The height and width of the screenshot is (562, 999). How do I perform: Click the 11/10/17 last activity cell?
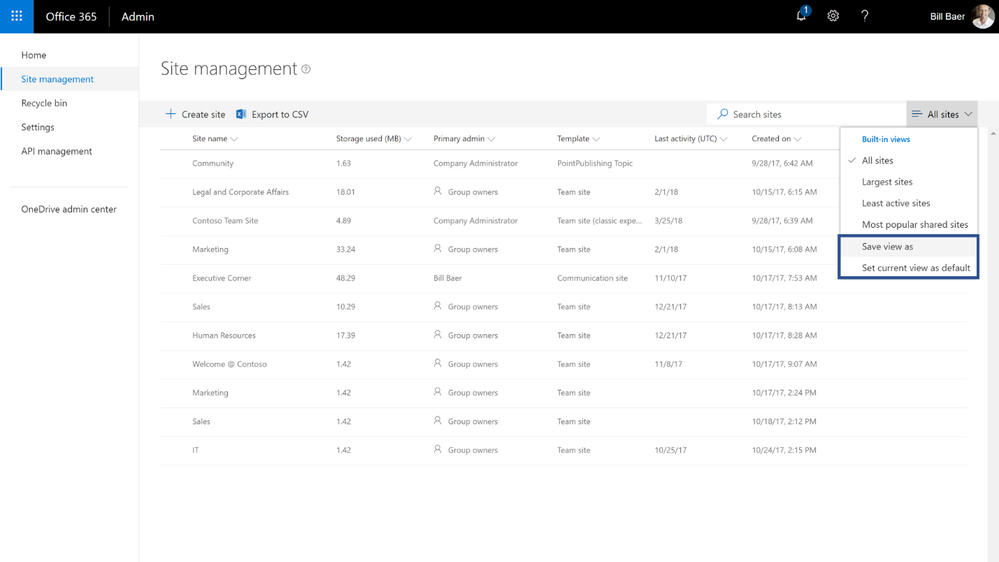670,278
